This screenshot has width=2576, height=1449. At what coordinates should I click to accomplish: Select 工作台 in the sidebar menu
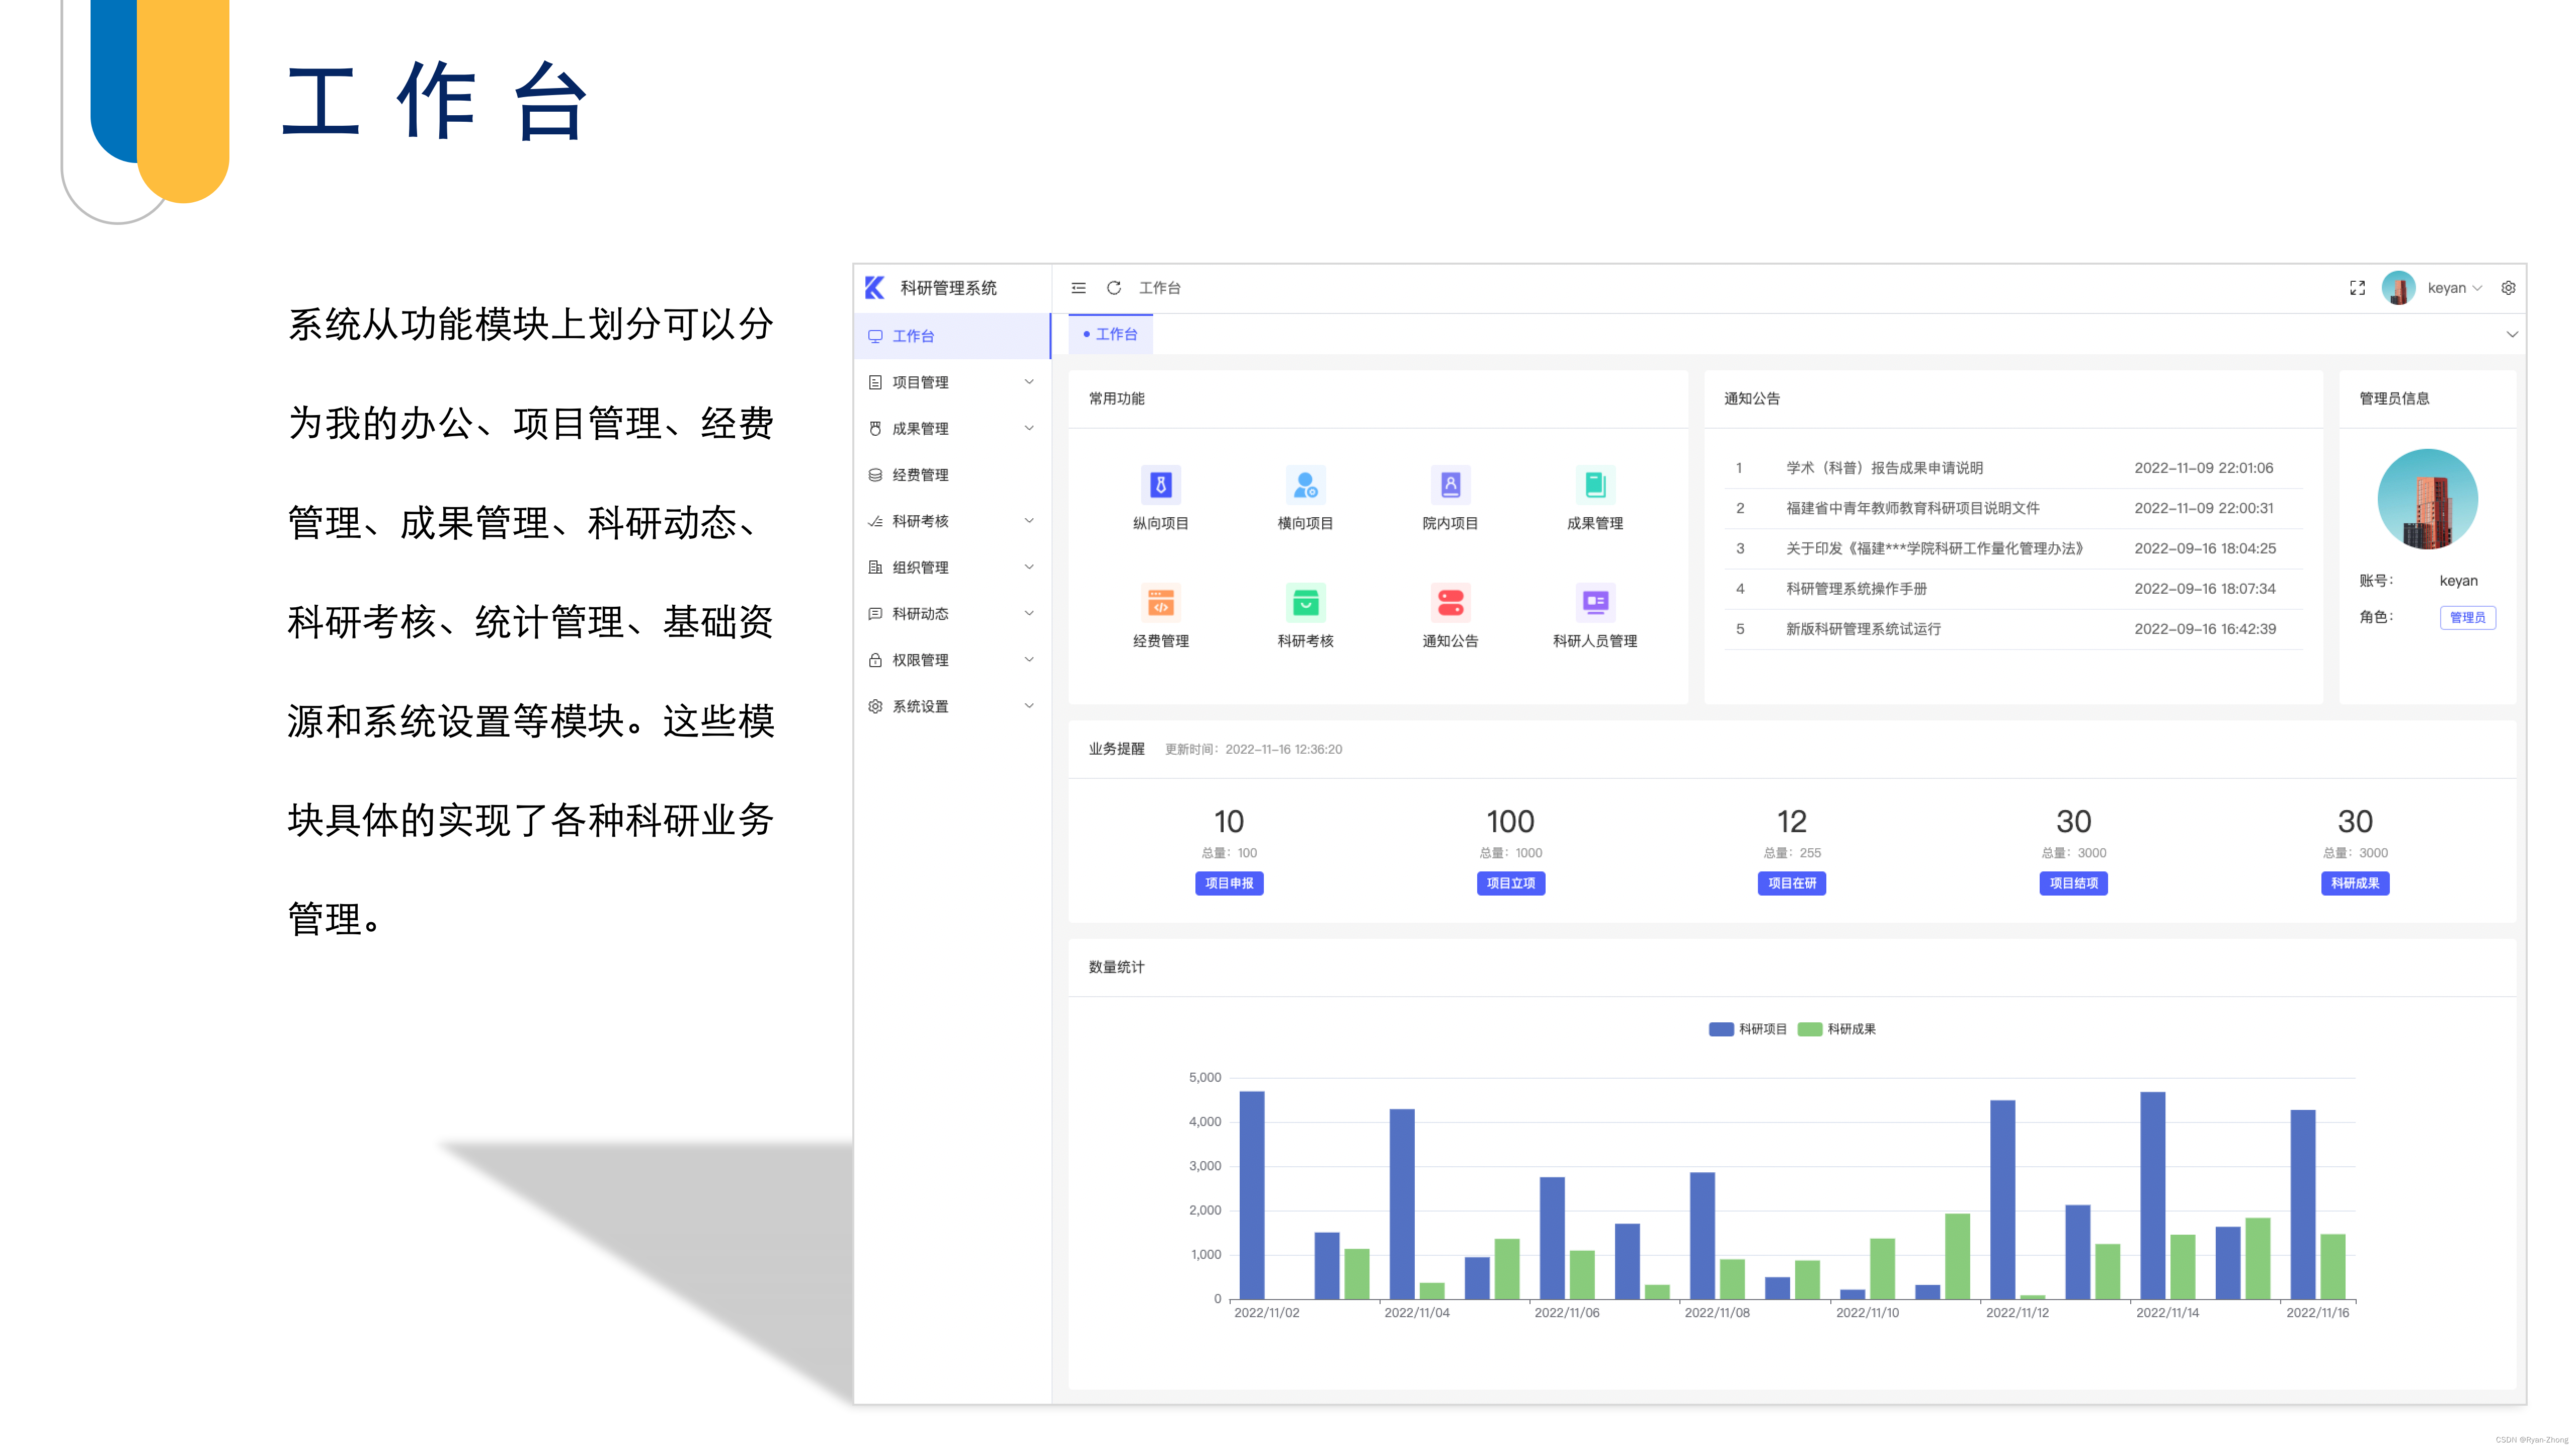point(913,336)
